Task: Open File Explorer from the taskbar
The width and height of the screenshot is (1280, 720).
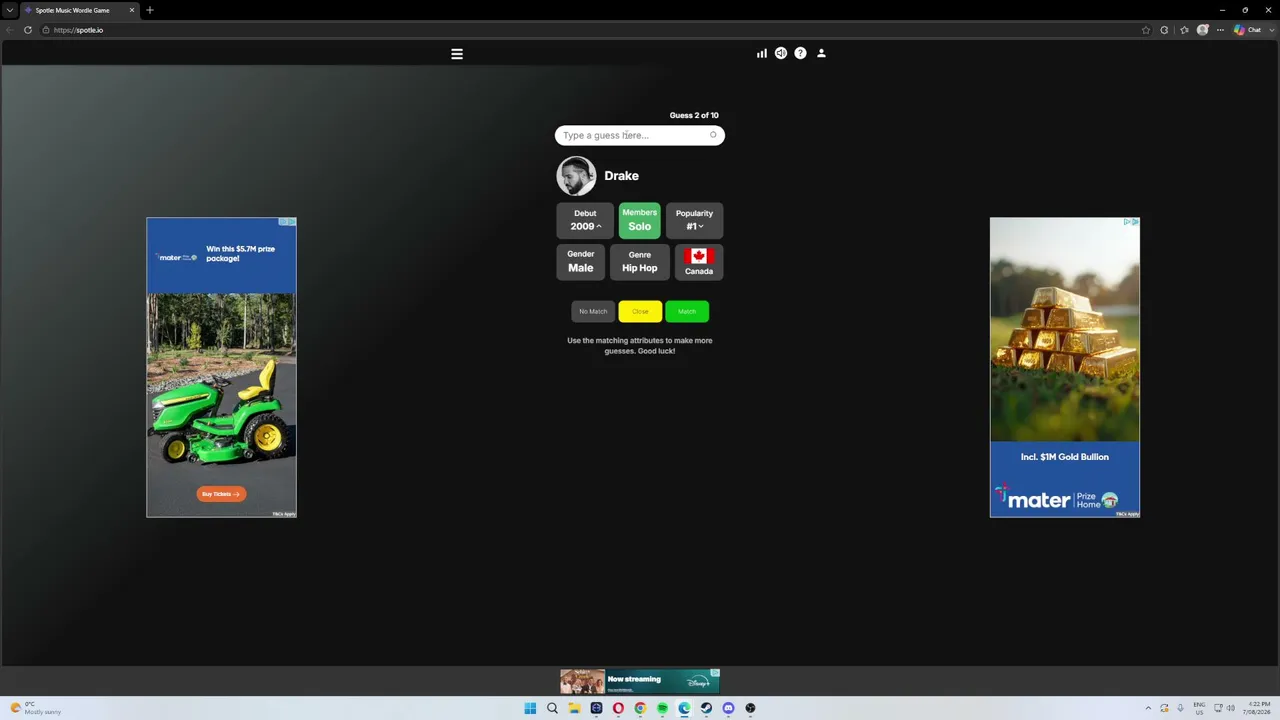Action: click(x=574, y=708)
